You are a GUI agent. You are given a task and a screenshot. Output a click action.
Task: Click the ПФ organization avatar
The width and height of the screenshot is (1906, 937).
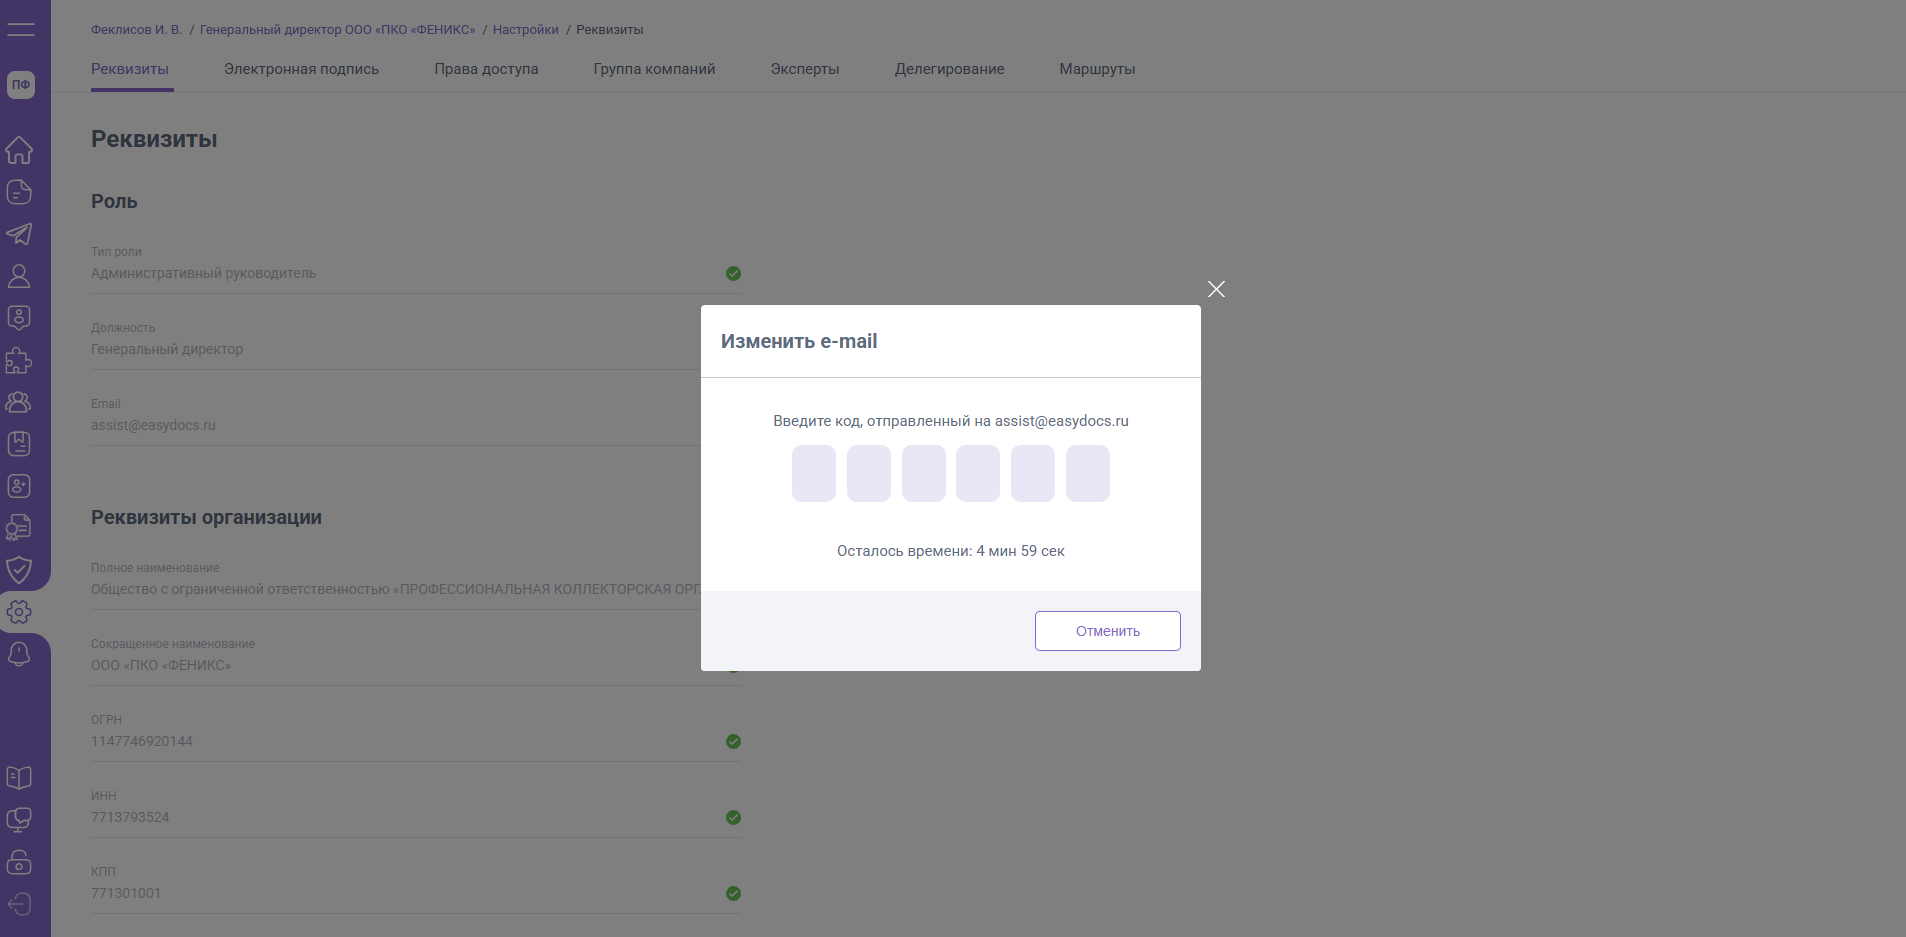[x=21, y=85]
